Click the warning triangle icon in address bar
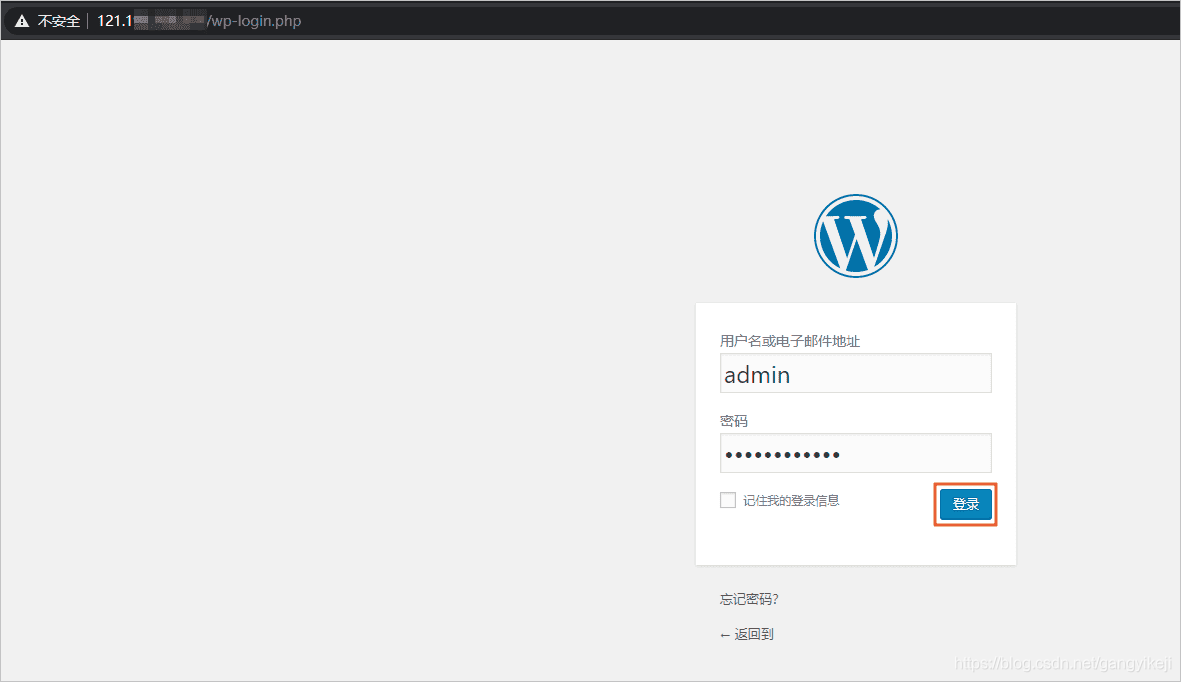Viewport: 1181px width, 682px height. [x=22, y=21]
